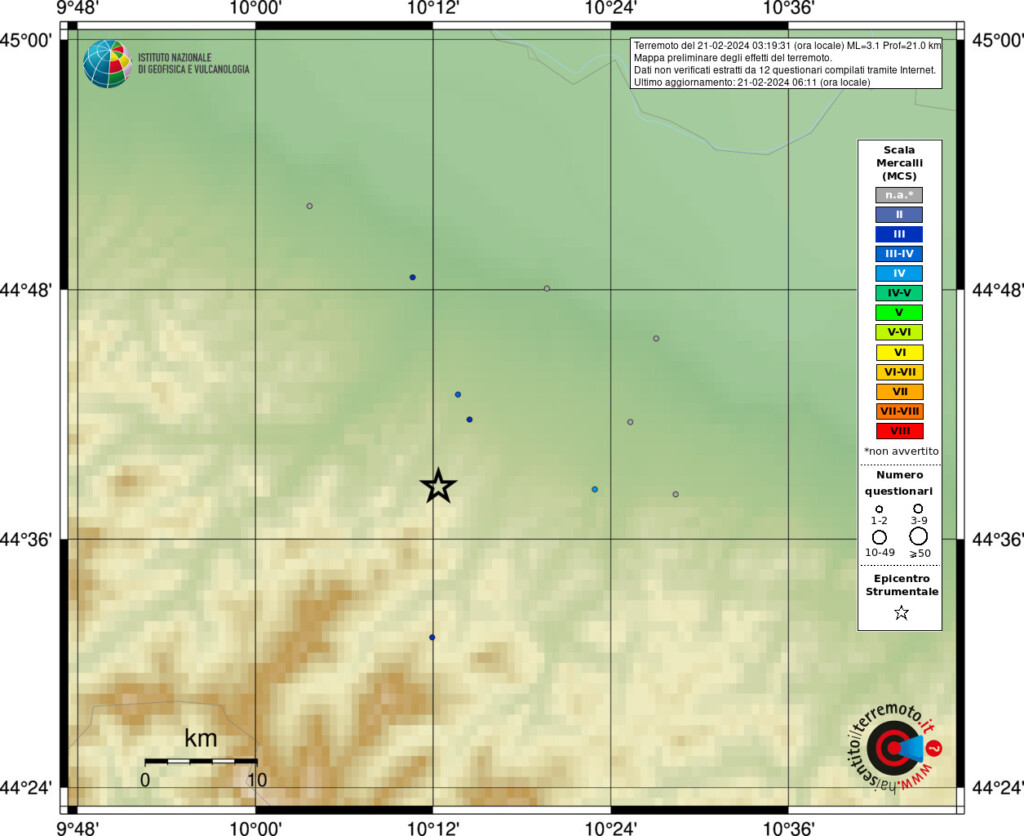This screenshot has height=836, width=1024.
Task: Click the INGV globe logo
Action: [x=107, y=64]
